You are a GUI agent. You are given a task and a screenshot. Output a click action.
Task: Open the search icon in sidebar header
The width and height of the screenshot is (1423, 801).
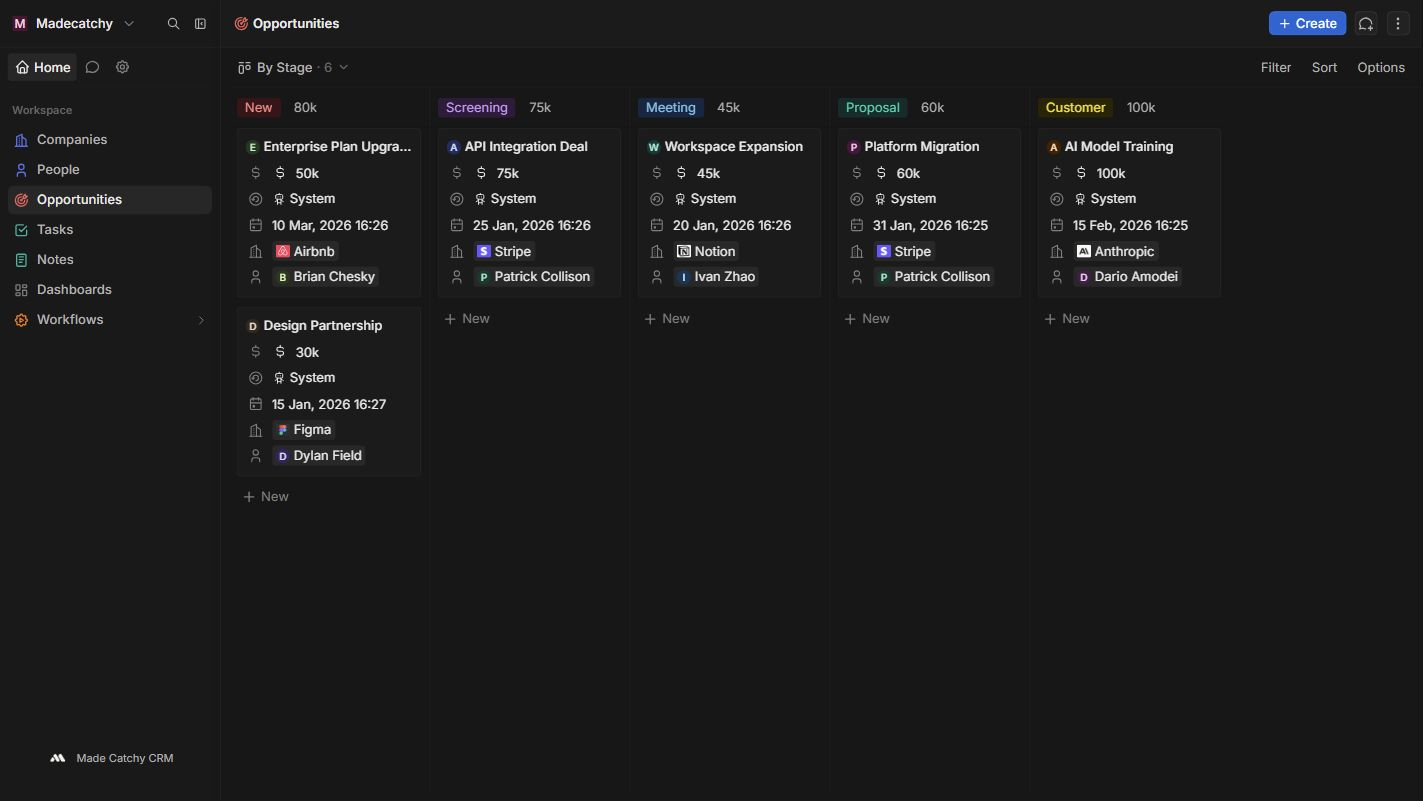(173, 23)
